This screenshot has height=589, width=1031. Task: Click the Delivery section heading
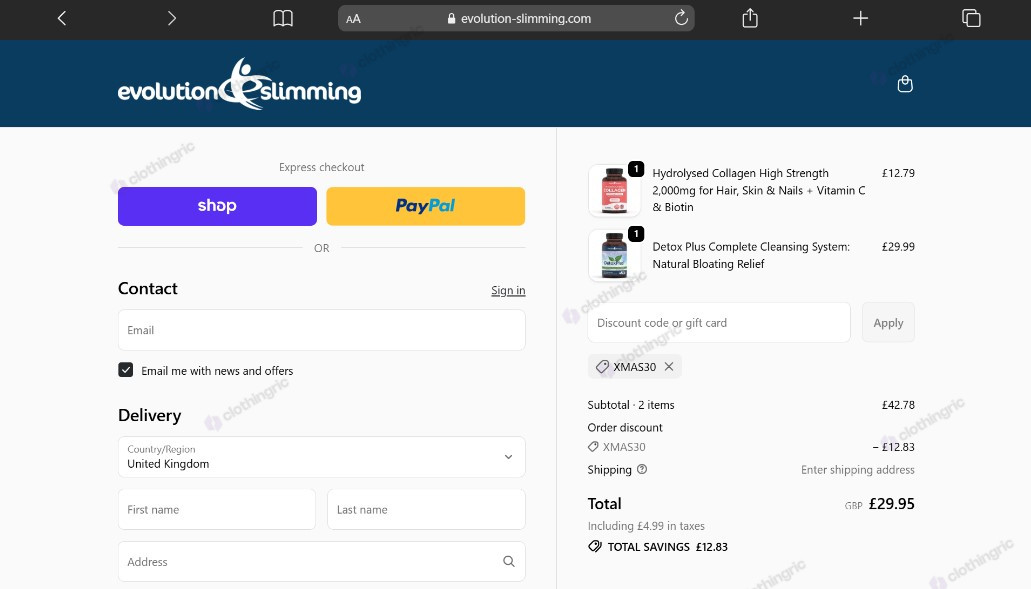point(149,415)
